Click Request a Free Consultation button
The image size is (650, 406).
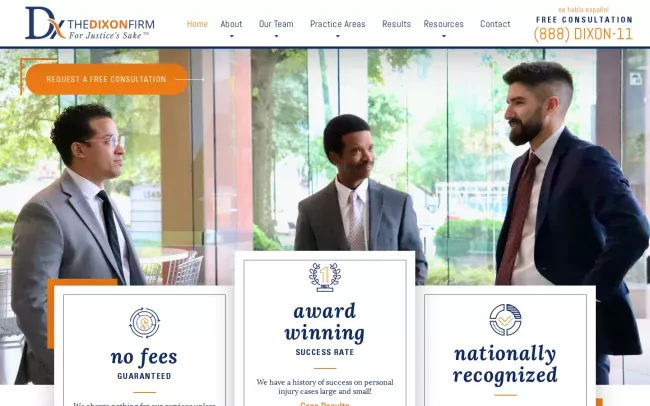tap(107, 79)
